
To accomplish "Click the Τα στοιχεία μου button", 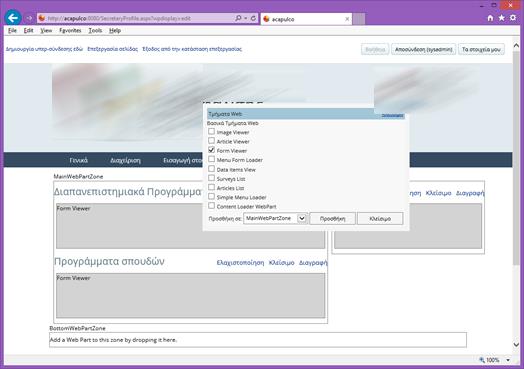I will pyautogui.click(x=481, y=49).
